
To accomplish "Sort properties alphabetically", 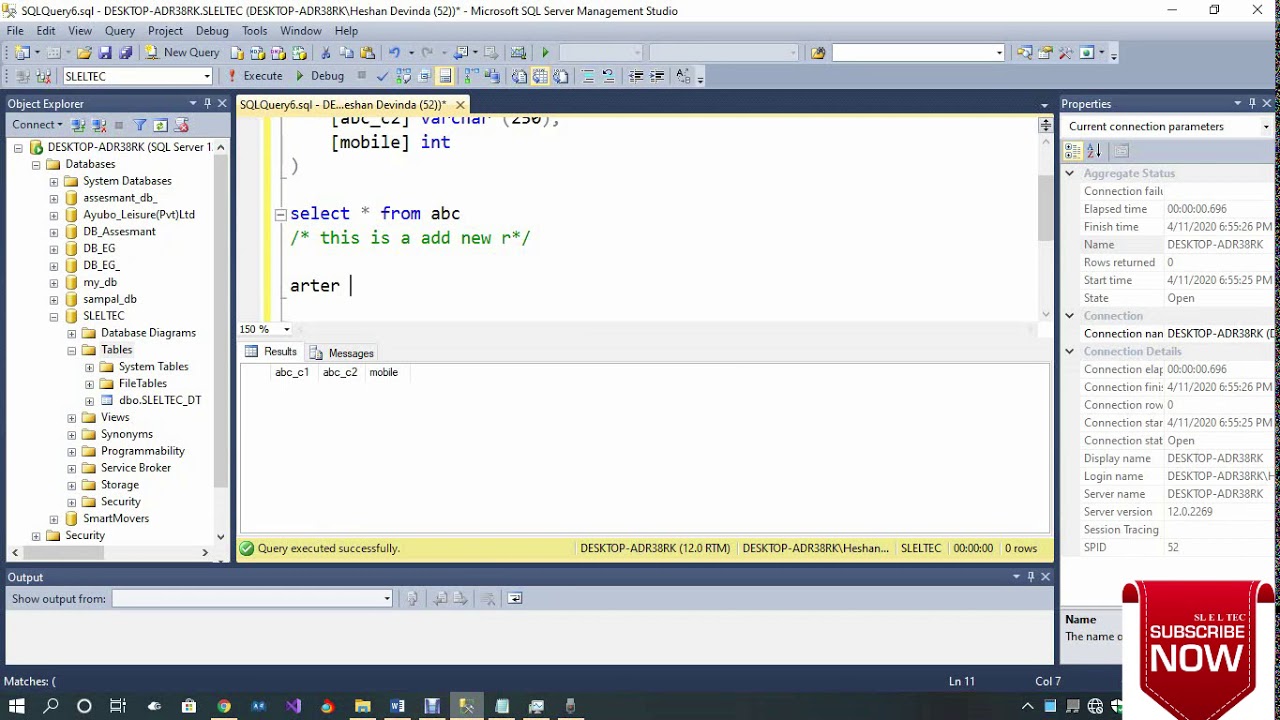I will (x=1093, y=151).
